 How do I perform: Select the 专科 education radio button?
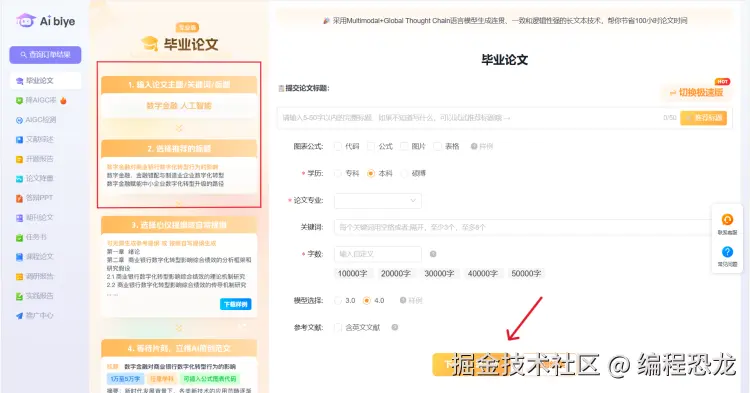pyautogui.click(x=338, y=173)
